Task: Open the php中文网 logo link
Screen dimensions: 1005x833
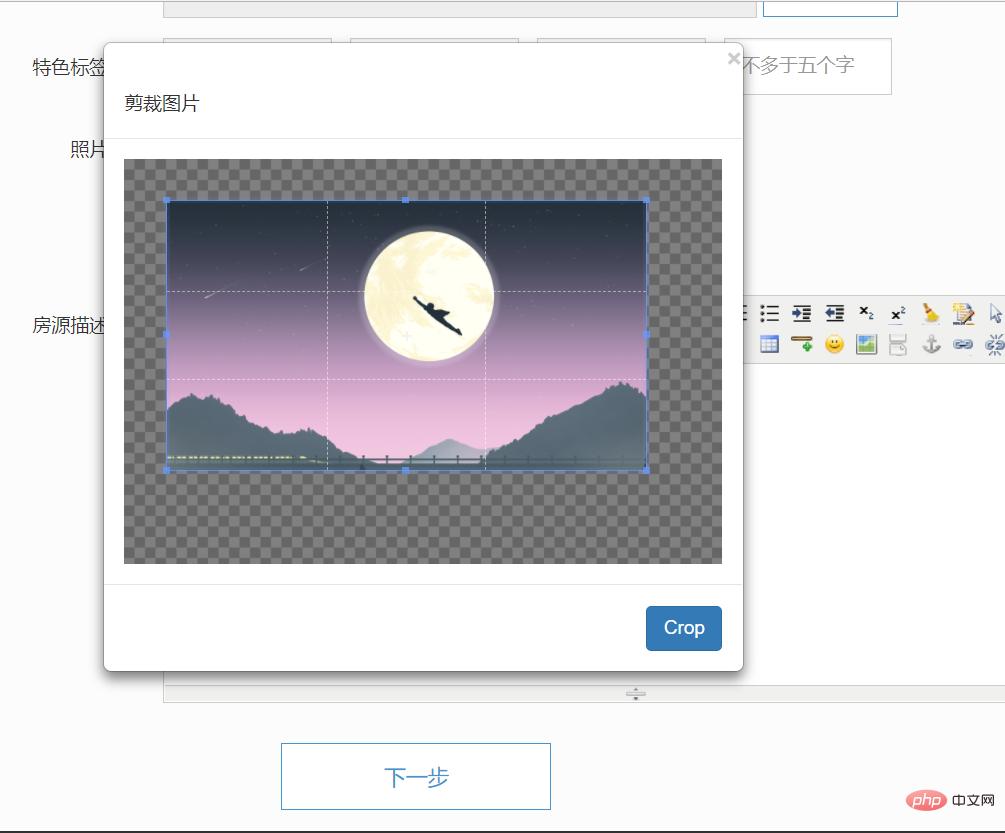Action: click(x=948, y=800)
